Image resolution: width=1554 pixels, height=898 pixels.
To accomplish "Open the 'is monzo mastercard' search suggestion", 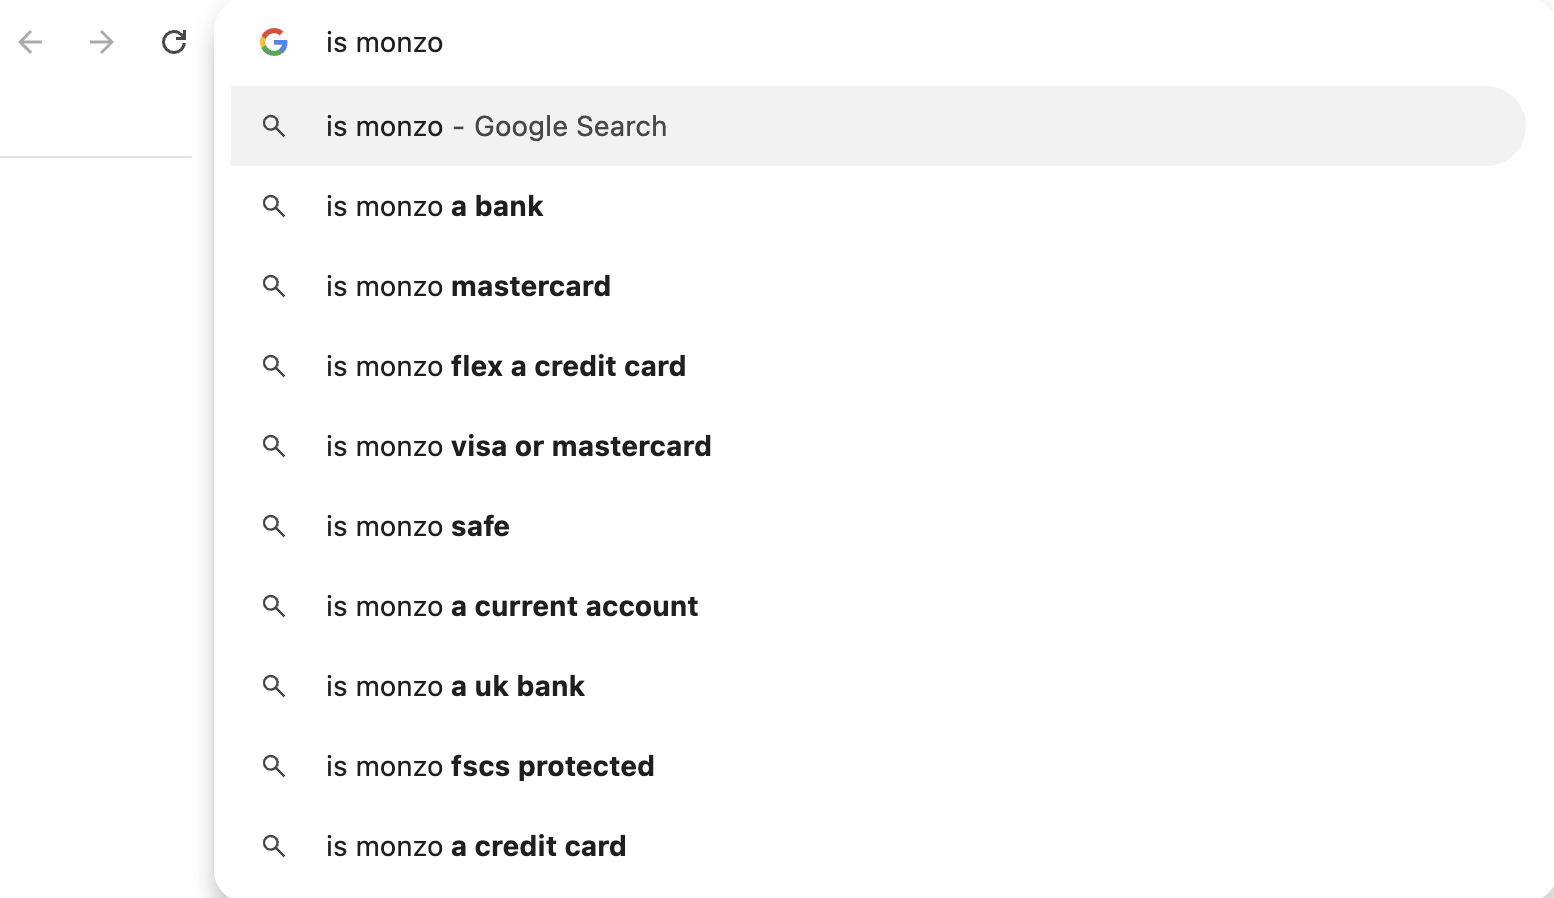I will 467,286.
